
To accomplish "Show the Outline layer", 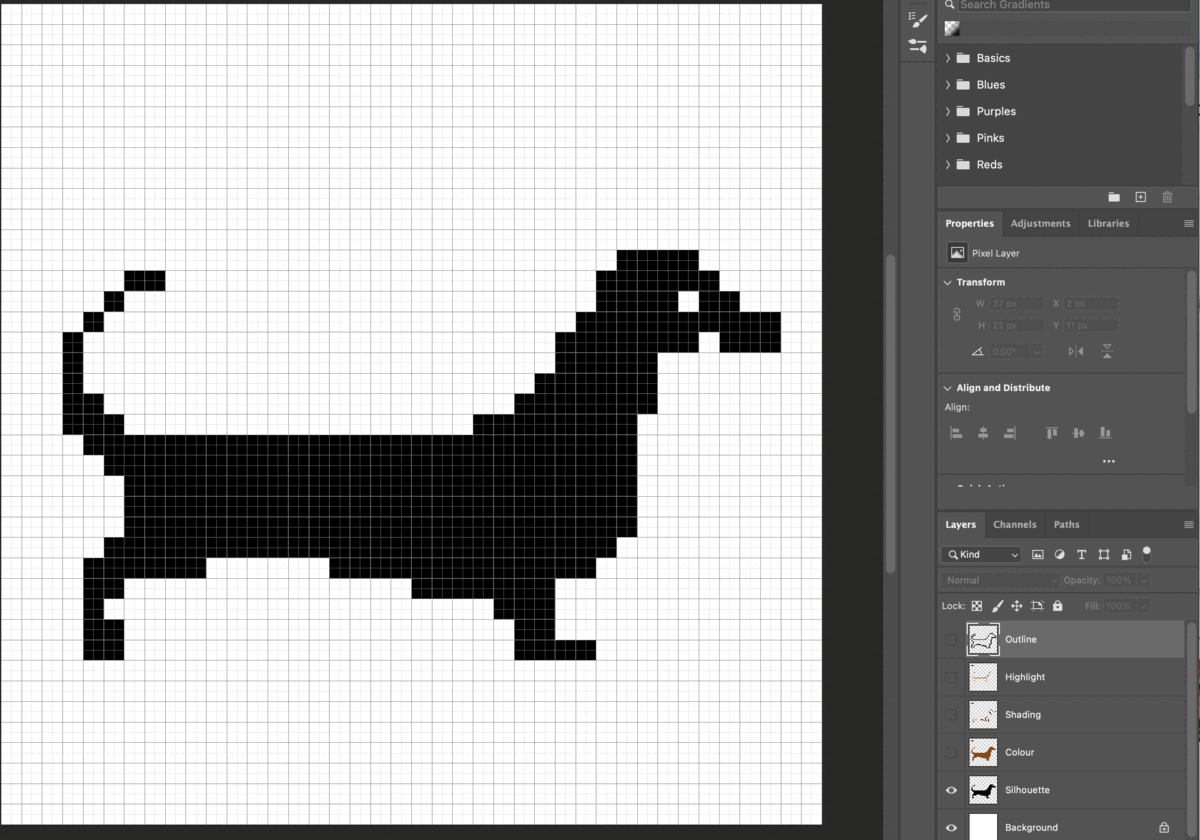I will click(951, 639).
